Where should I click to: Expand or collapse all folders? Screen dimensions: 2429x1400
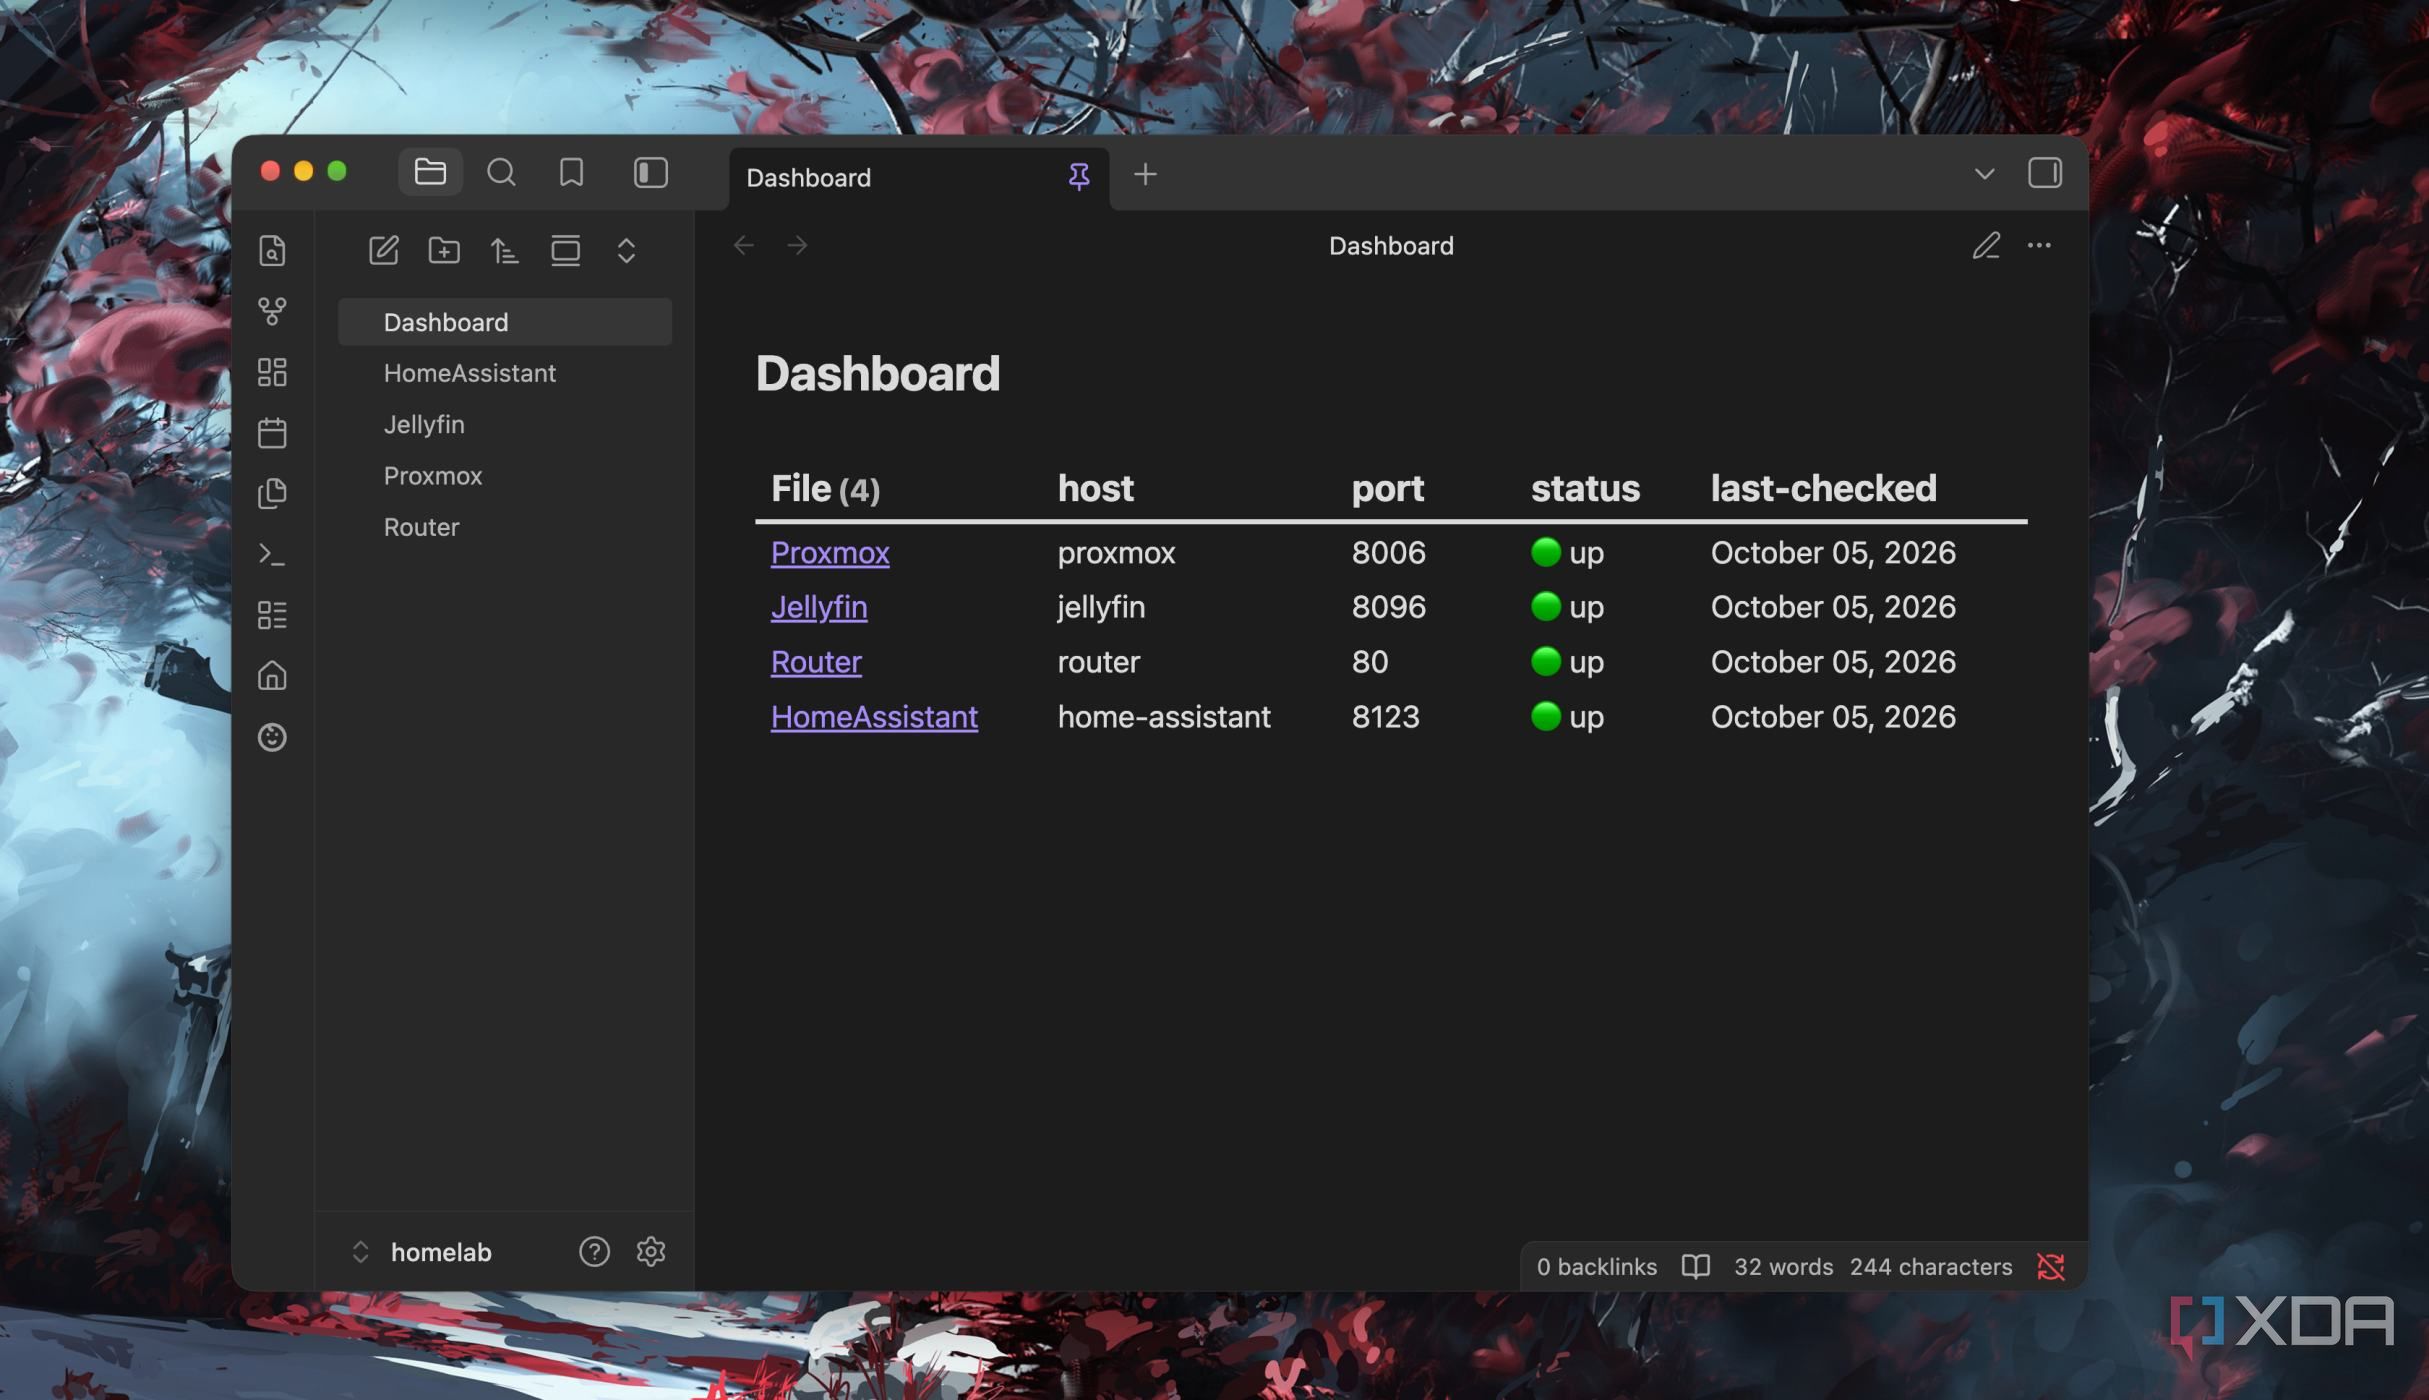point(626,250)
